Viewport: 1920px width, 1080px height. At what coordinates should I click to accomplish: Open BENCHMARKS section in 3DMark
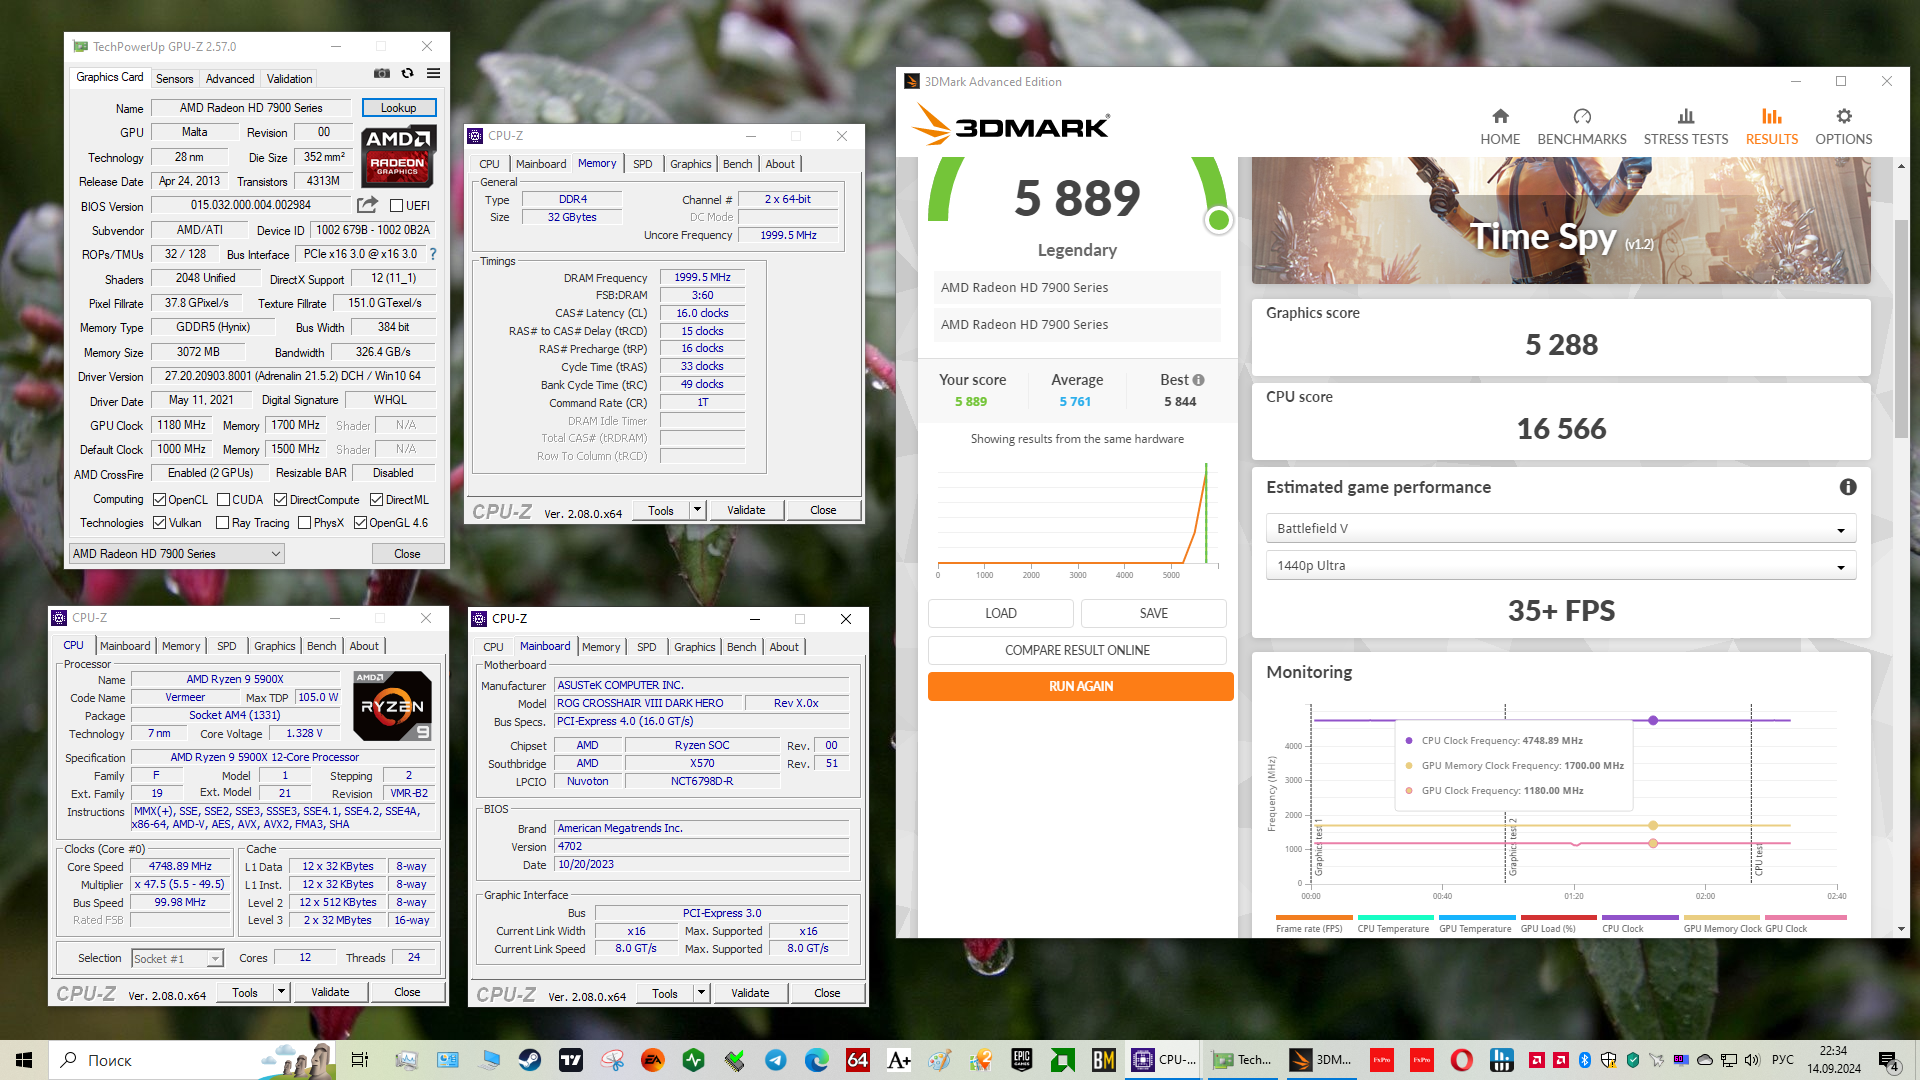(1581, 127)
